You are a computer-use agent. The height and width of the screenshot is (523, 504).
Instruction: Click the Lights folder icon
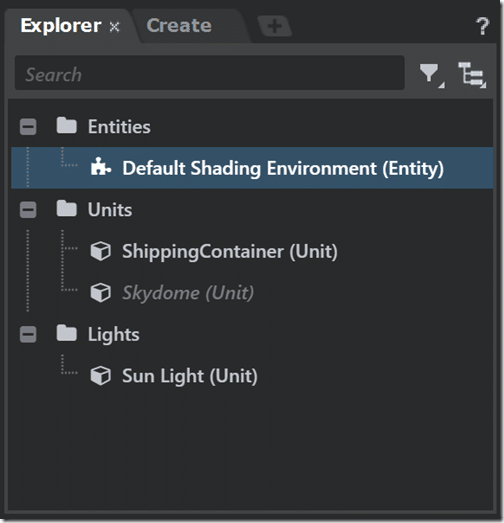67,333
